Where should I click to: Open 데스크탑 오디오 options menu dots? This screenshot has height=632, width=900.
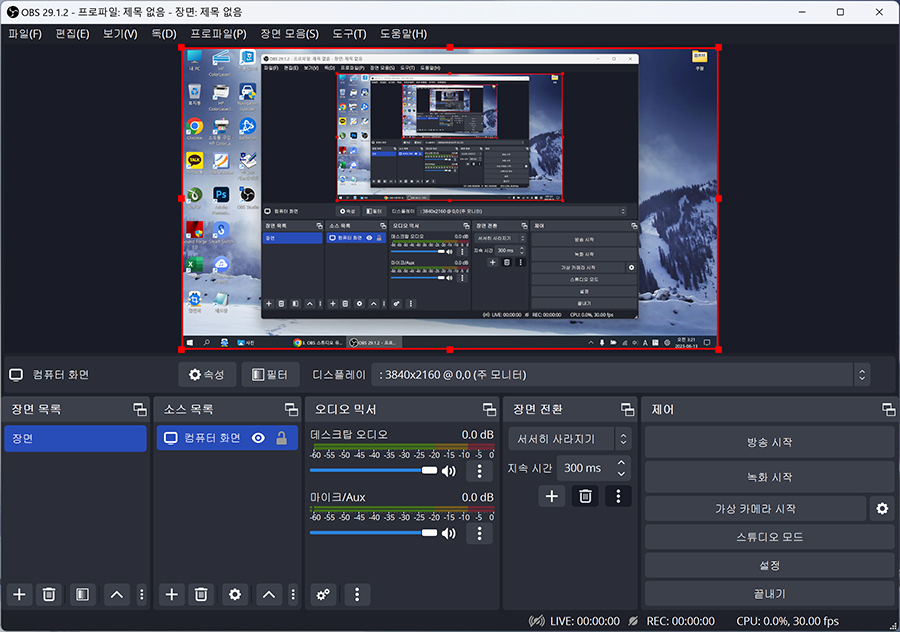point(479,471)
